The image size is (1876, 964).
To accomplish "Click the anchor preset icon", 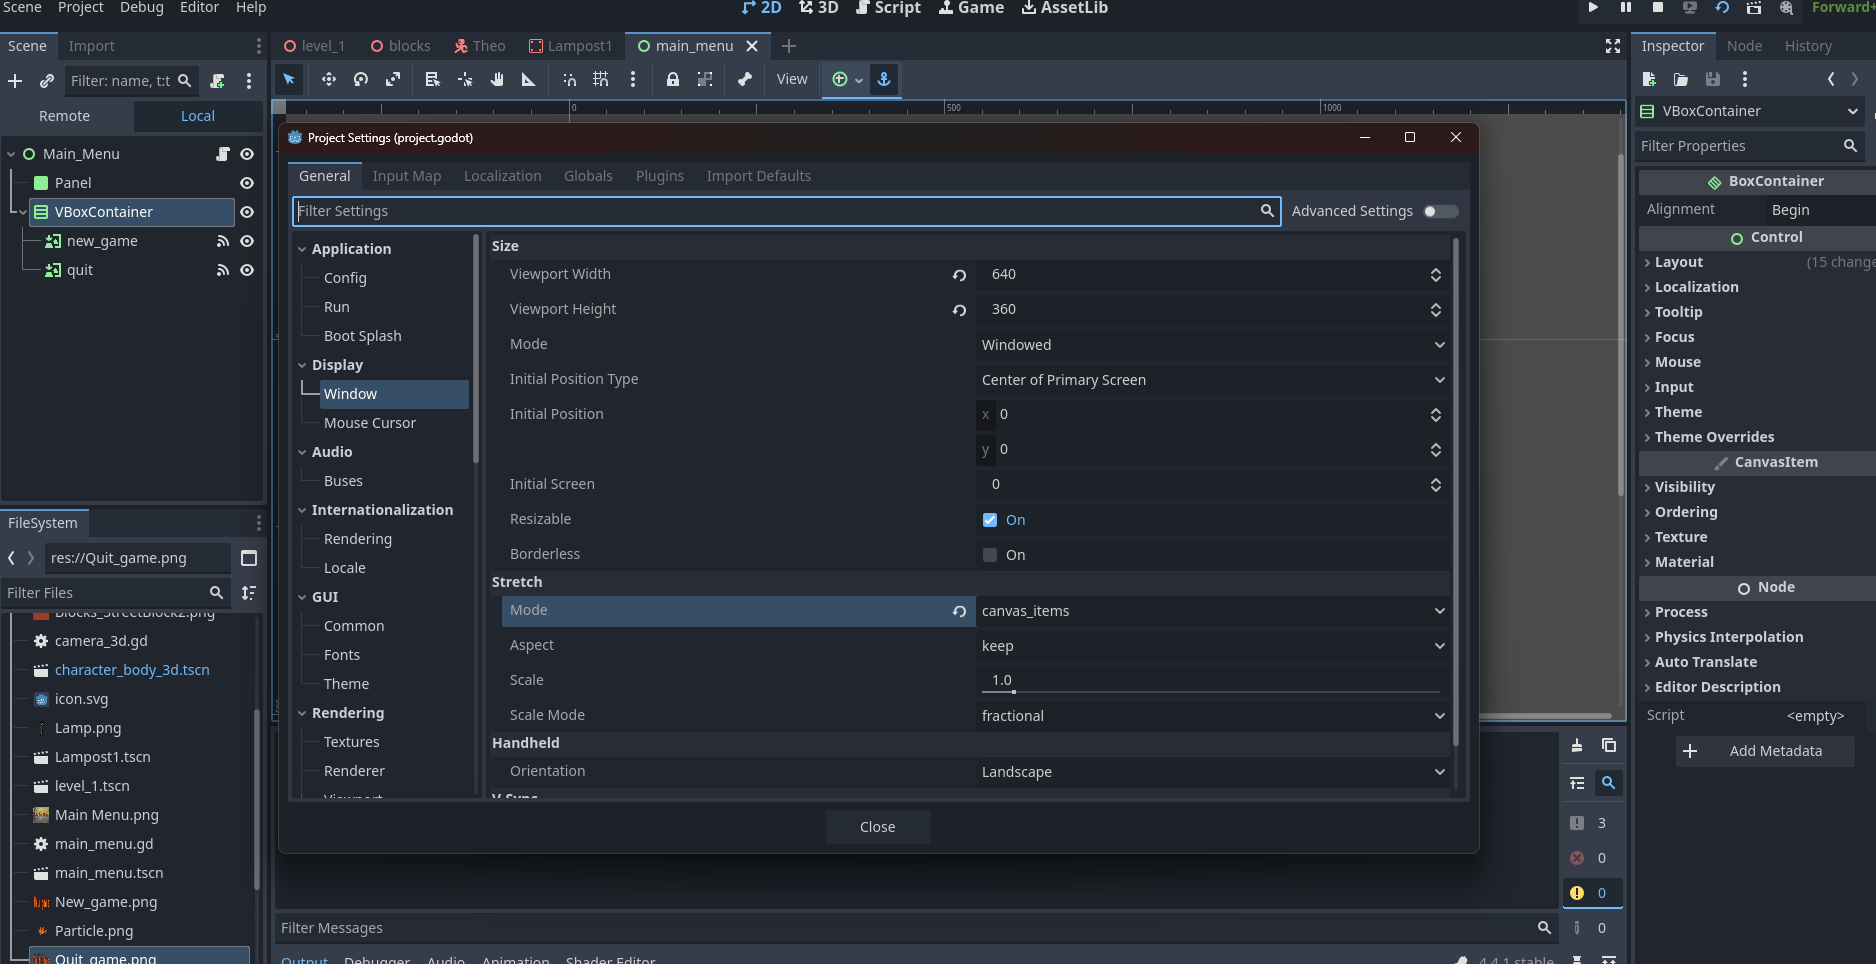I will [884, 80].
